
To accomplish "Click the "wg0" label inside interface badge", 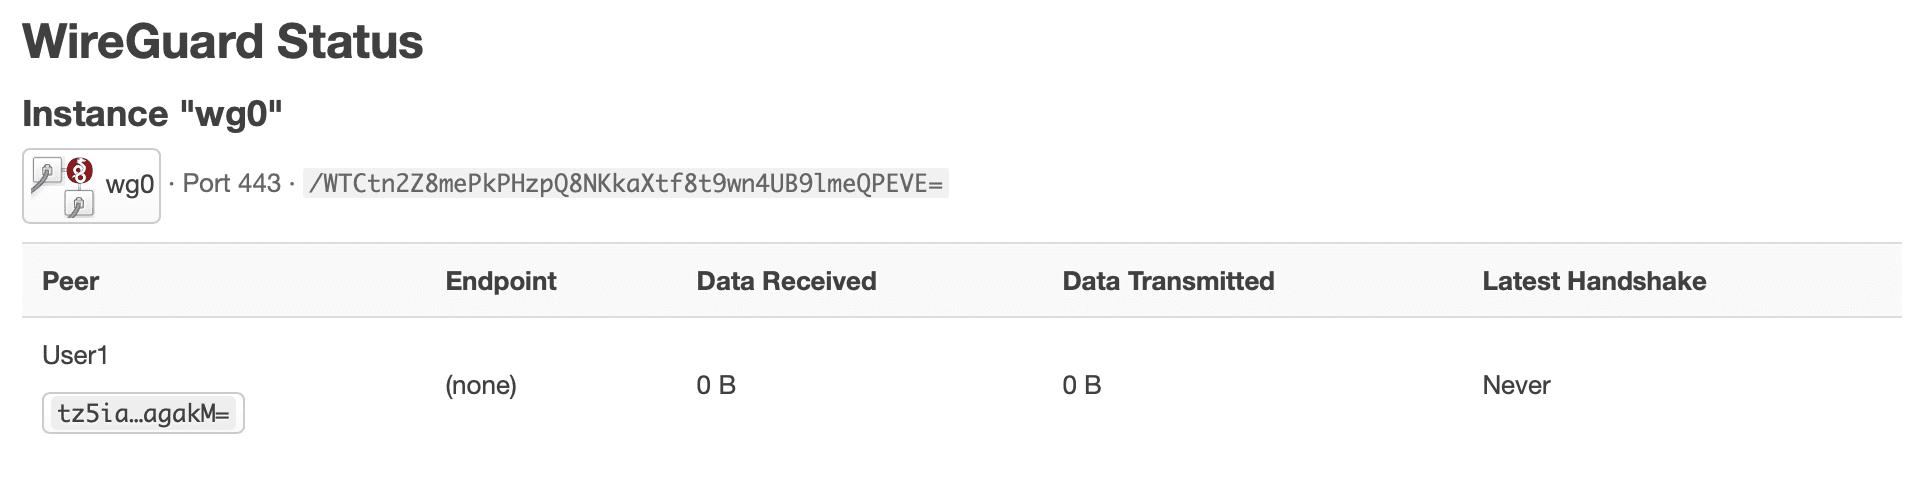I will click(130, 185).
